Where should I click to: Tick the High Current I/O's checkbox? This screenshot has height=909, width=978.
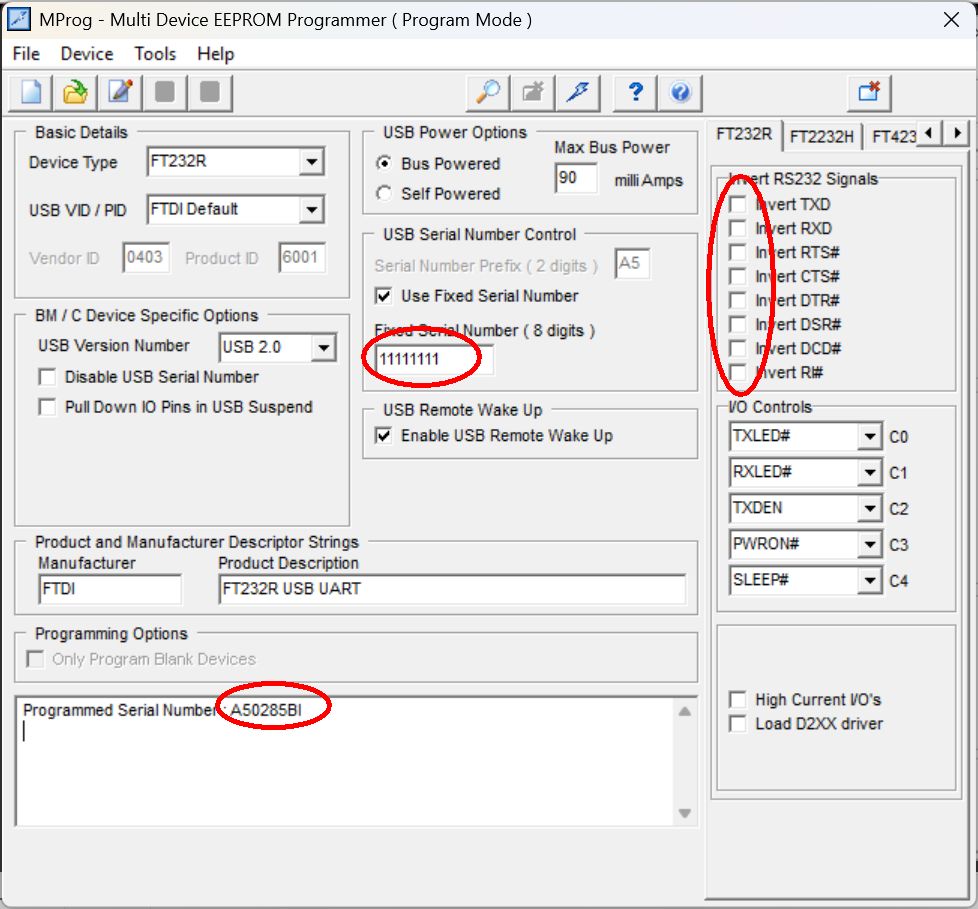[x=738, y=700]
